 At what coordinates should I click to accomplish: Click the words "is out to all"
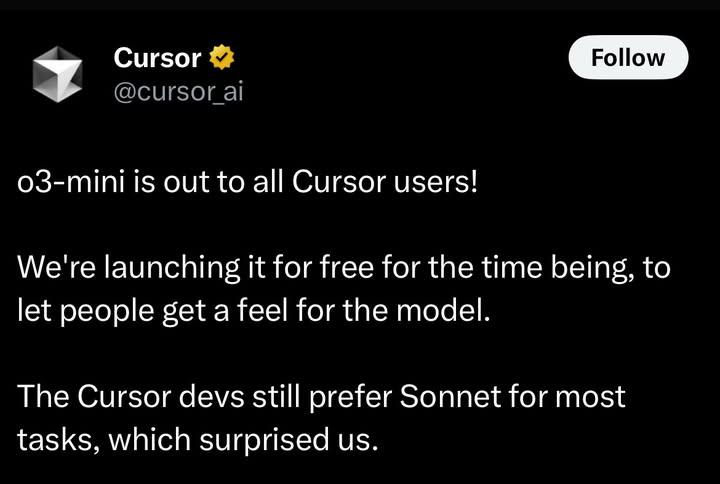point(194,186)
